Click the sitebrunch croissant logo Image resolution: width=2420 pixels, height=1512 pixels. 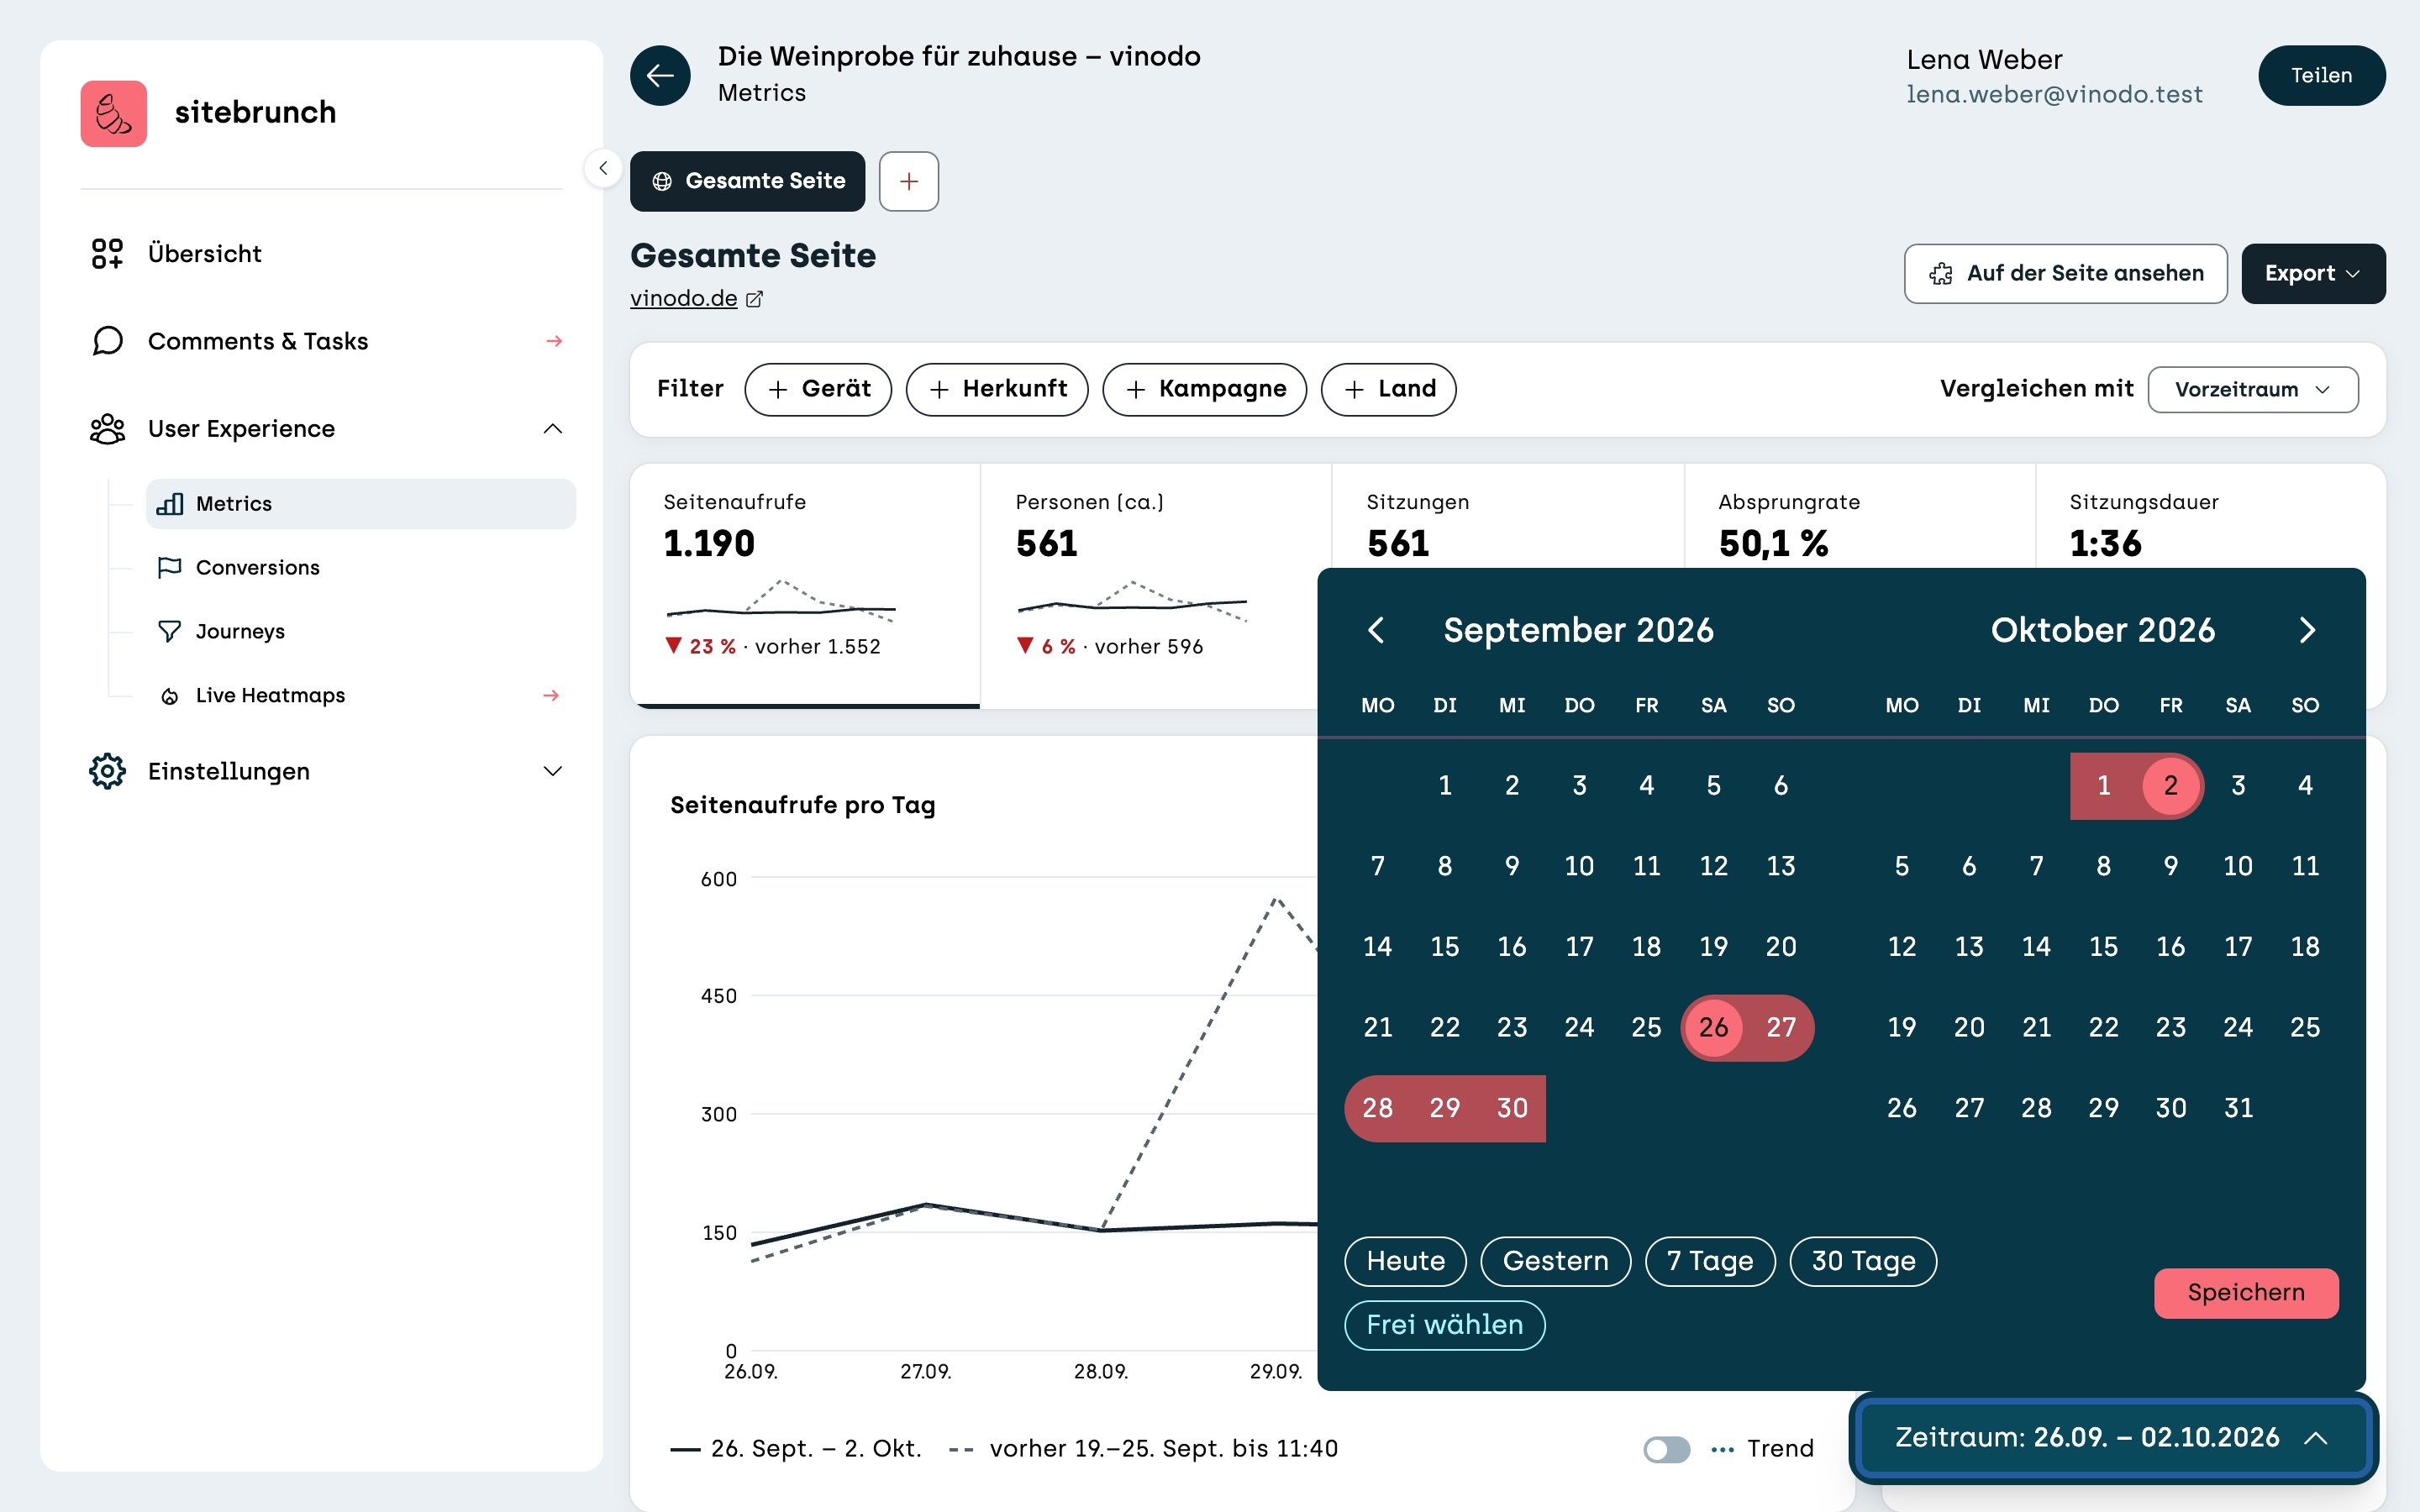pyautogui.click(x=113, y=113)
